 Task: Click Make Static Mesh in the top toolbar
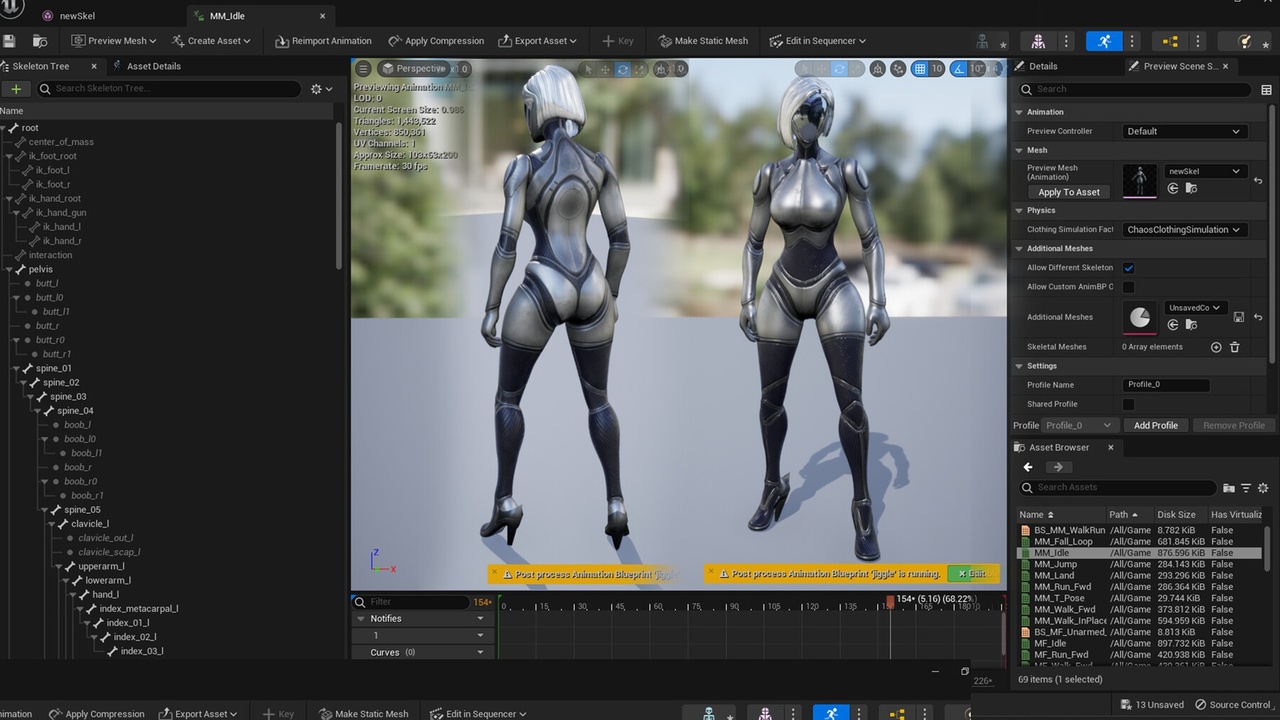coord(703,41)
